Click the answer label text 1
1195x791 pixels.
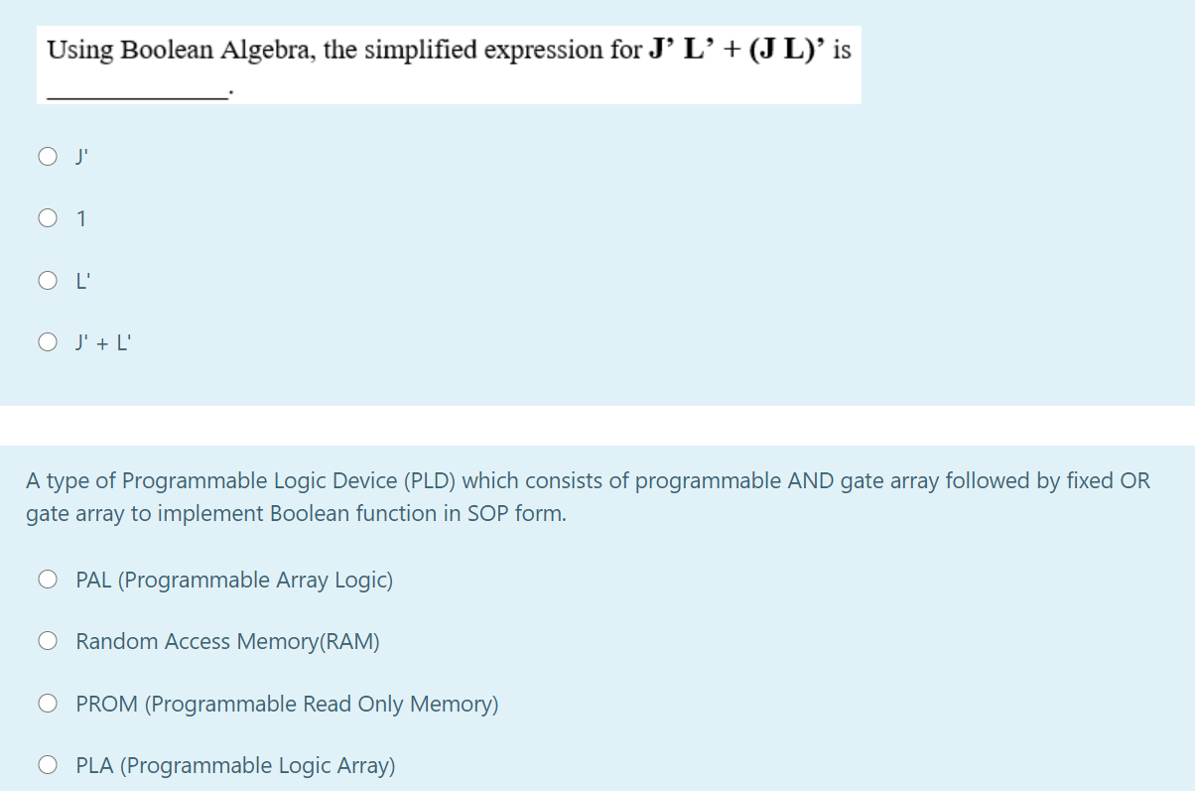(x=80, y=218)
